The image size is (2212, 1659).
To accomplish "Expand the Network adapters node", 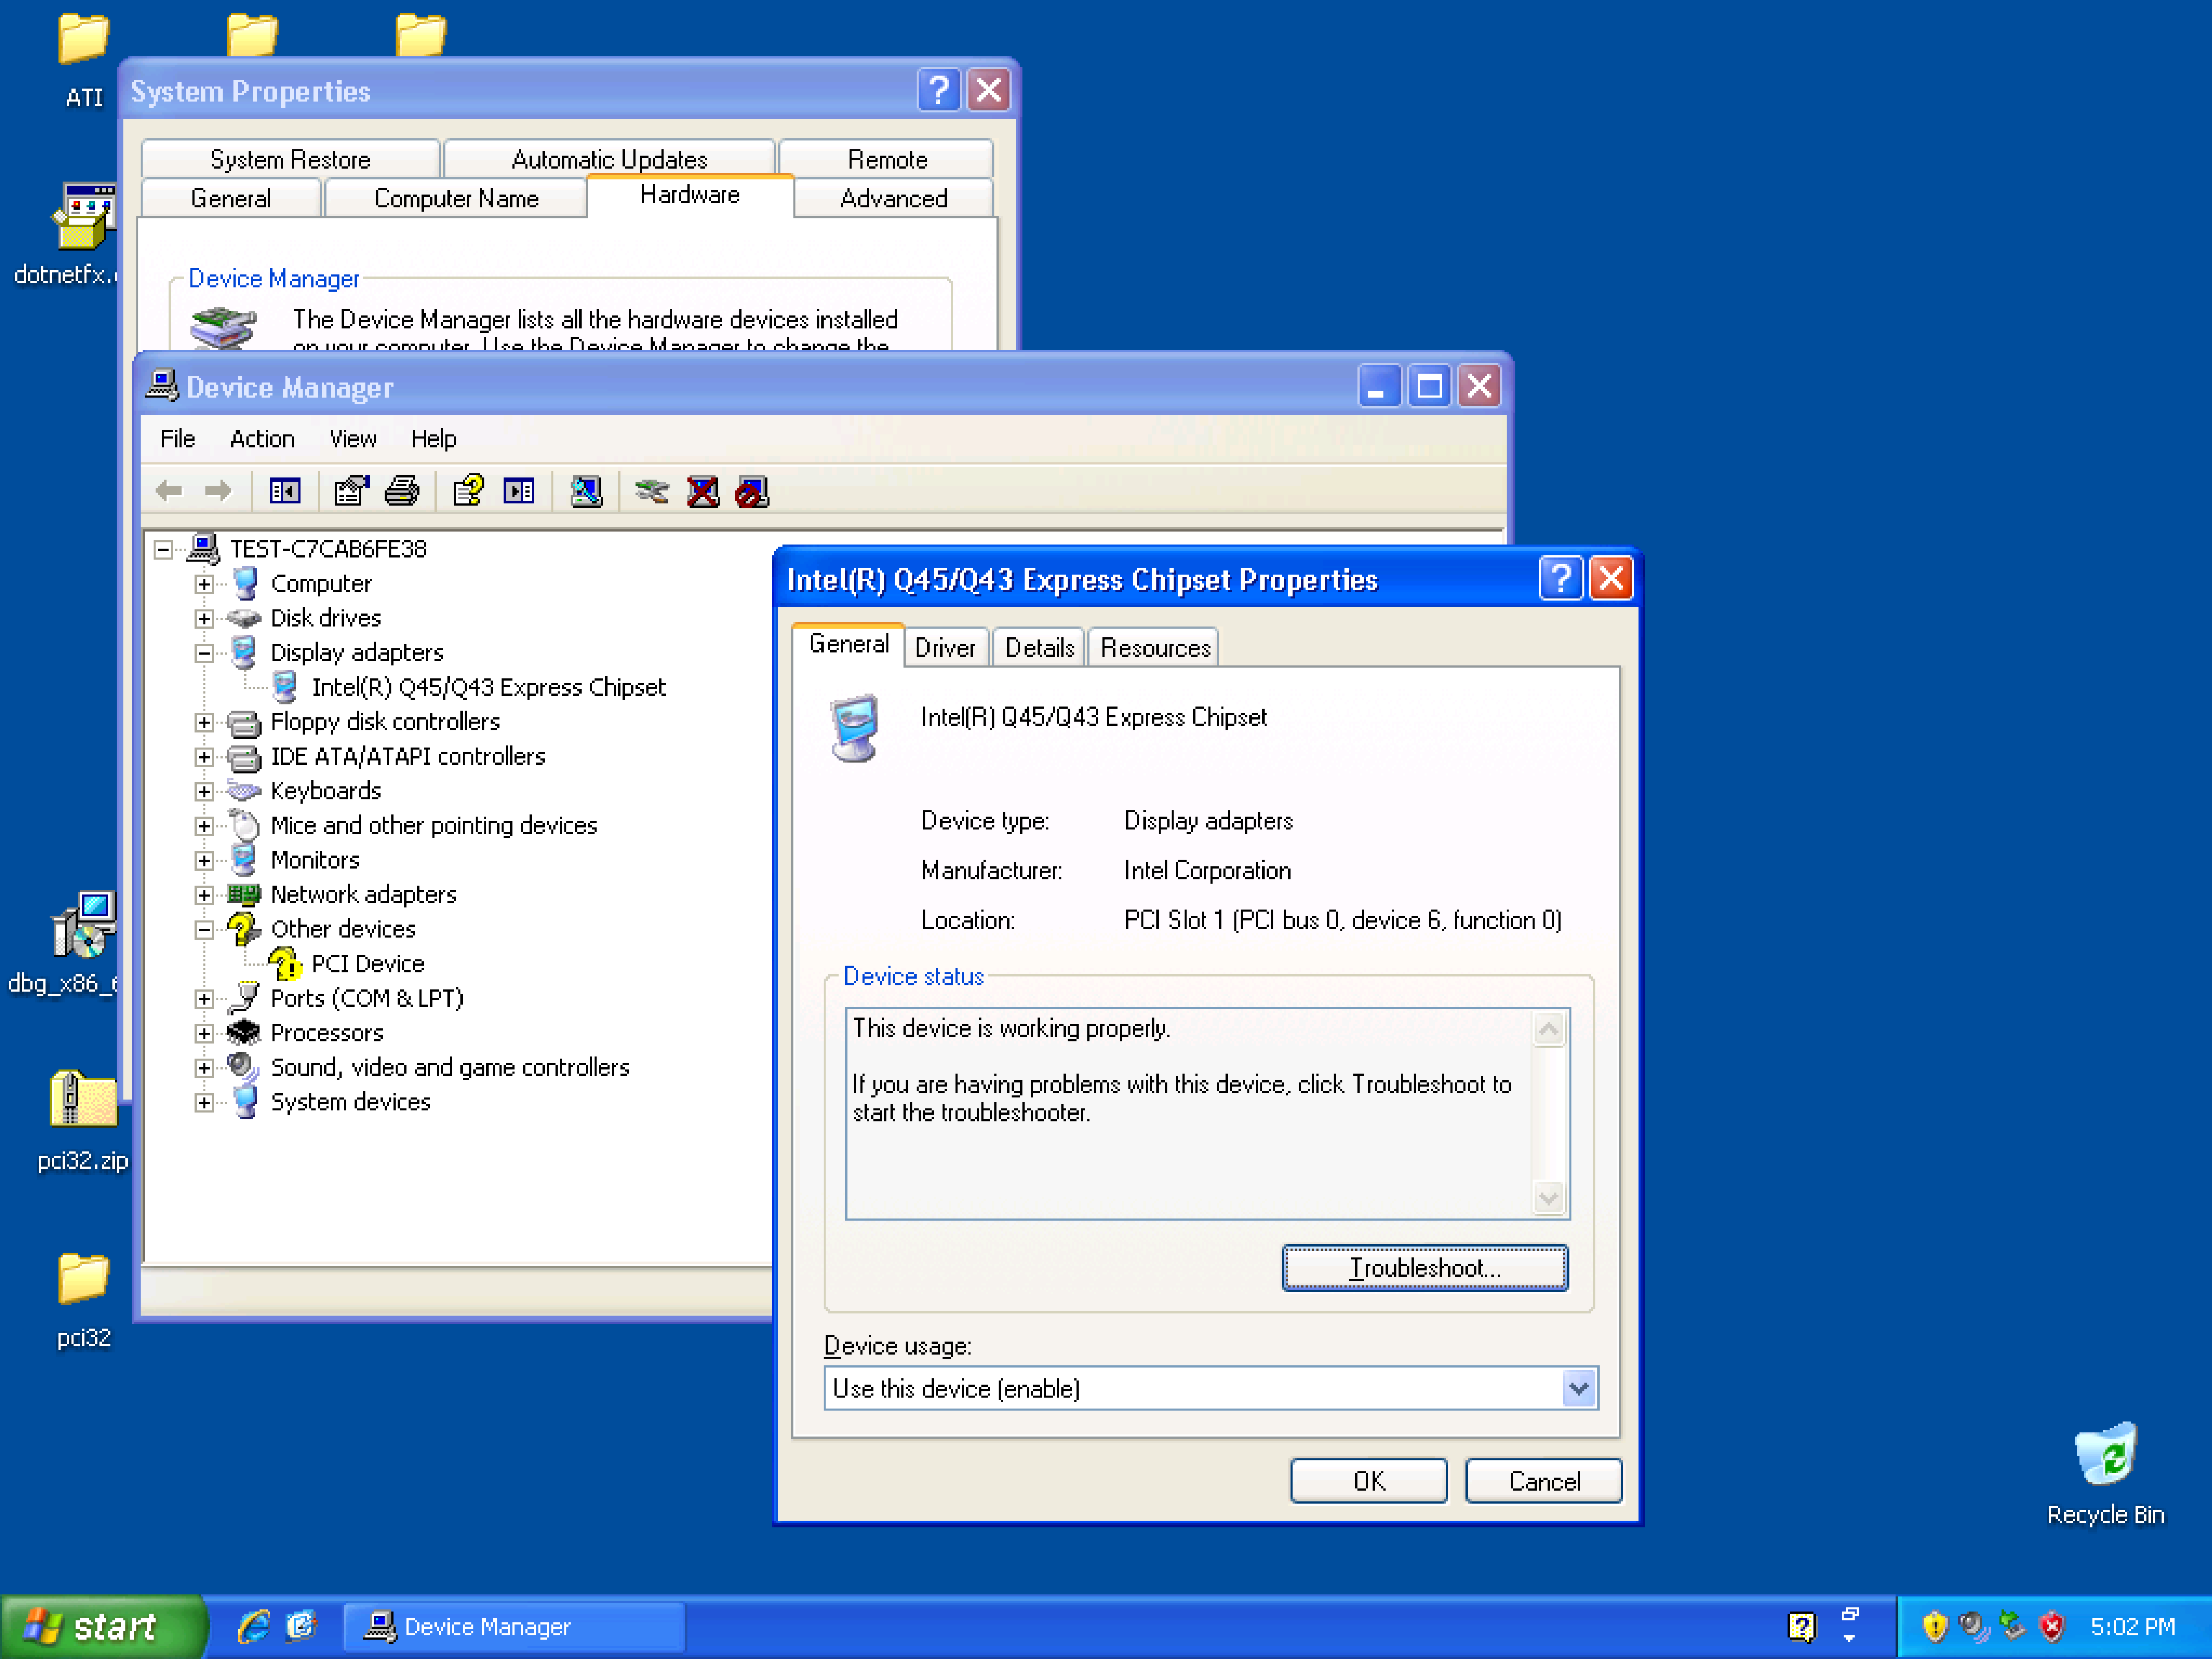I will pos(204,895).
